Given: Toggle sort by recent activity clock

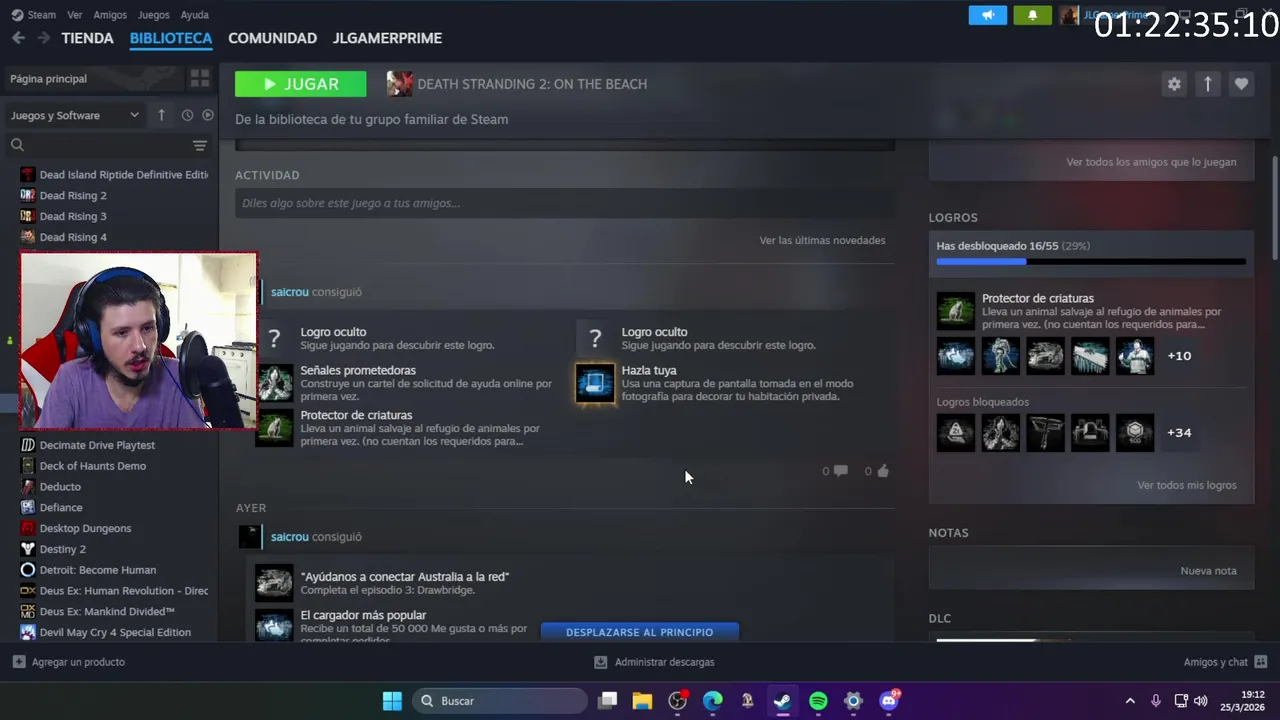Looking at the screenshot, I should tap(187, 115).
